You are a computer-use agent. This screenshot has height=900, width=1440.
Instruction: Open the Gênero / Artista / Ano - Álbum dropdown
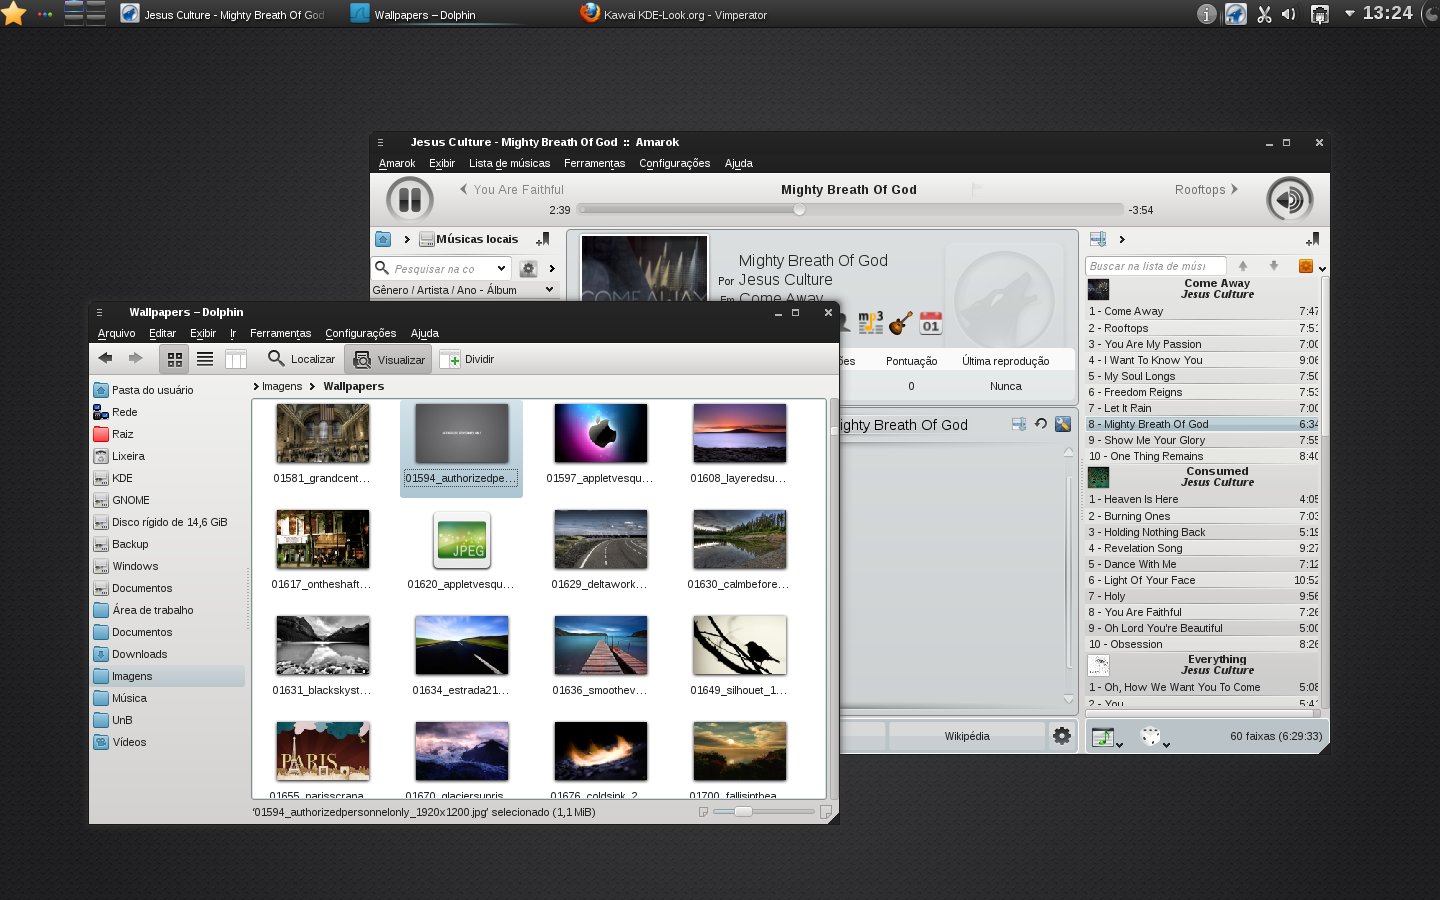[464, 290]
